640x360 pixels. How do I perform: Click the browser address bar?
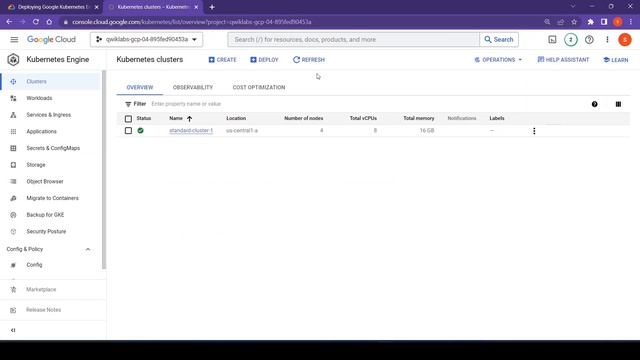tap(302, 22)
